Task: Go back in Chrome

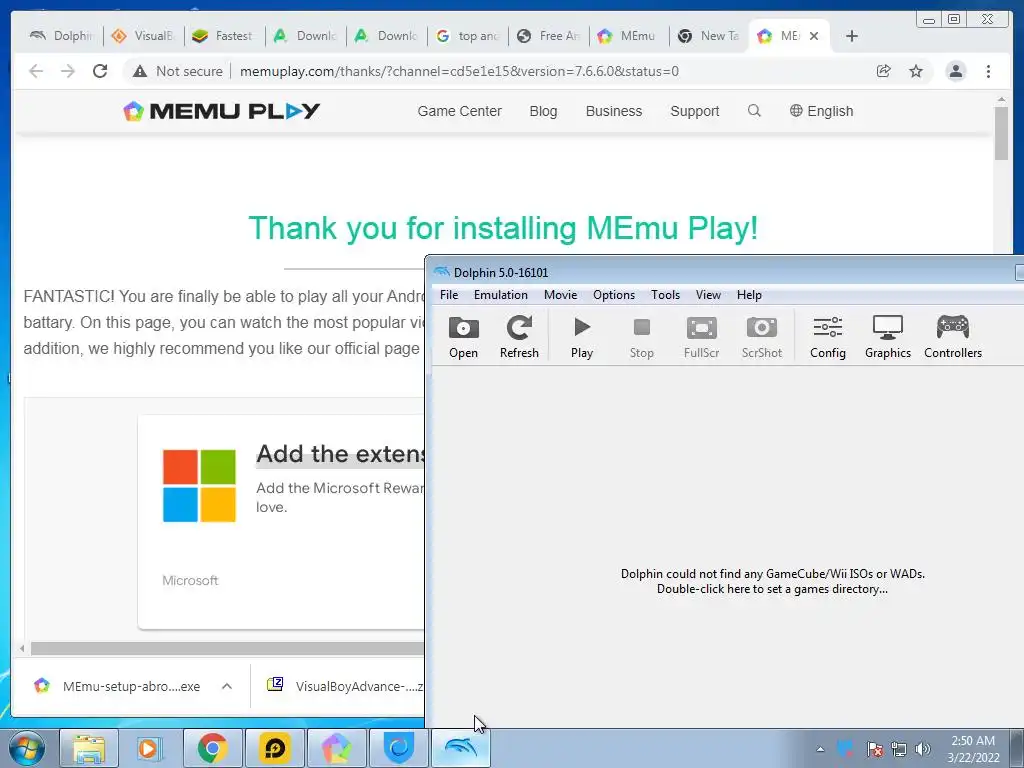Action: click(36, 71)
